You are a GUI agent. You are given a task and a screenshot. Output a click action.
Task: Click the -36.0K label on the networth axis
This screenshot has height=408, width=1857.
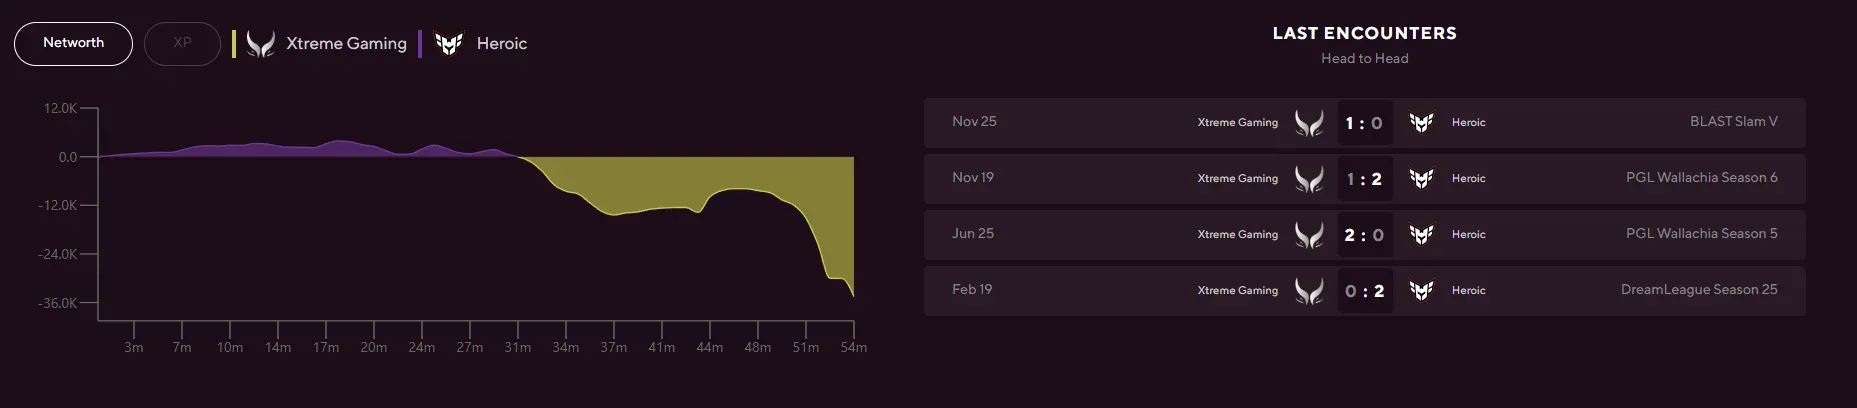[x=58, y=303]
